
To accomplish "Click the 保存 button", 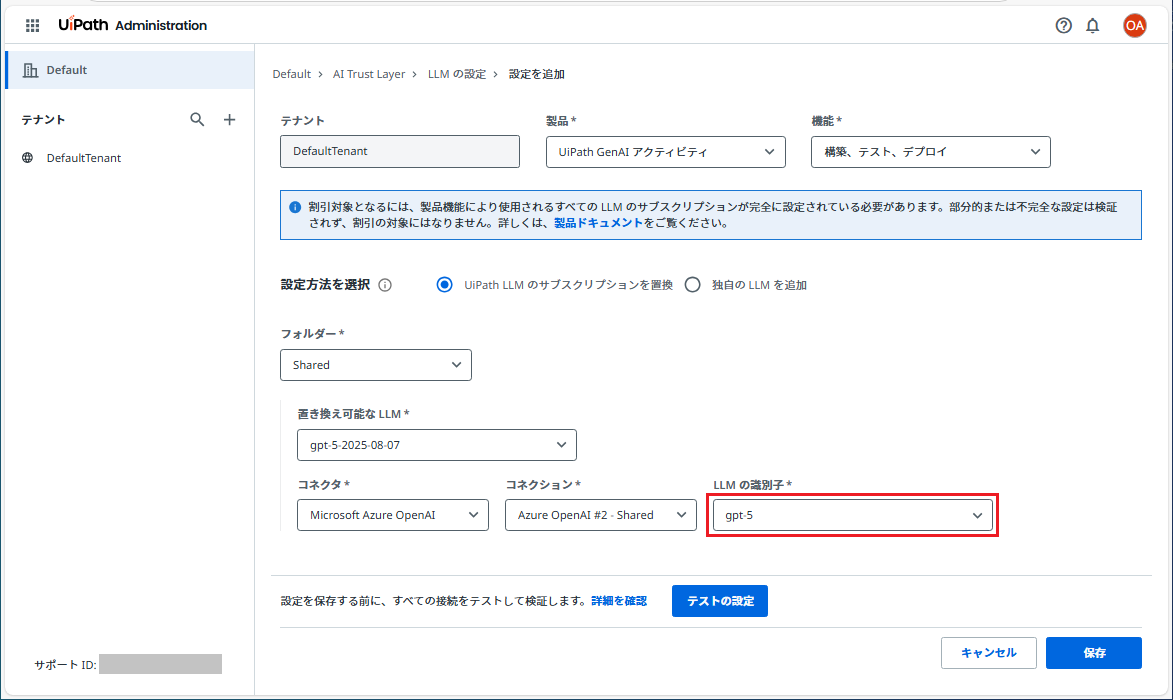I will (x=1094, y=653).
